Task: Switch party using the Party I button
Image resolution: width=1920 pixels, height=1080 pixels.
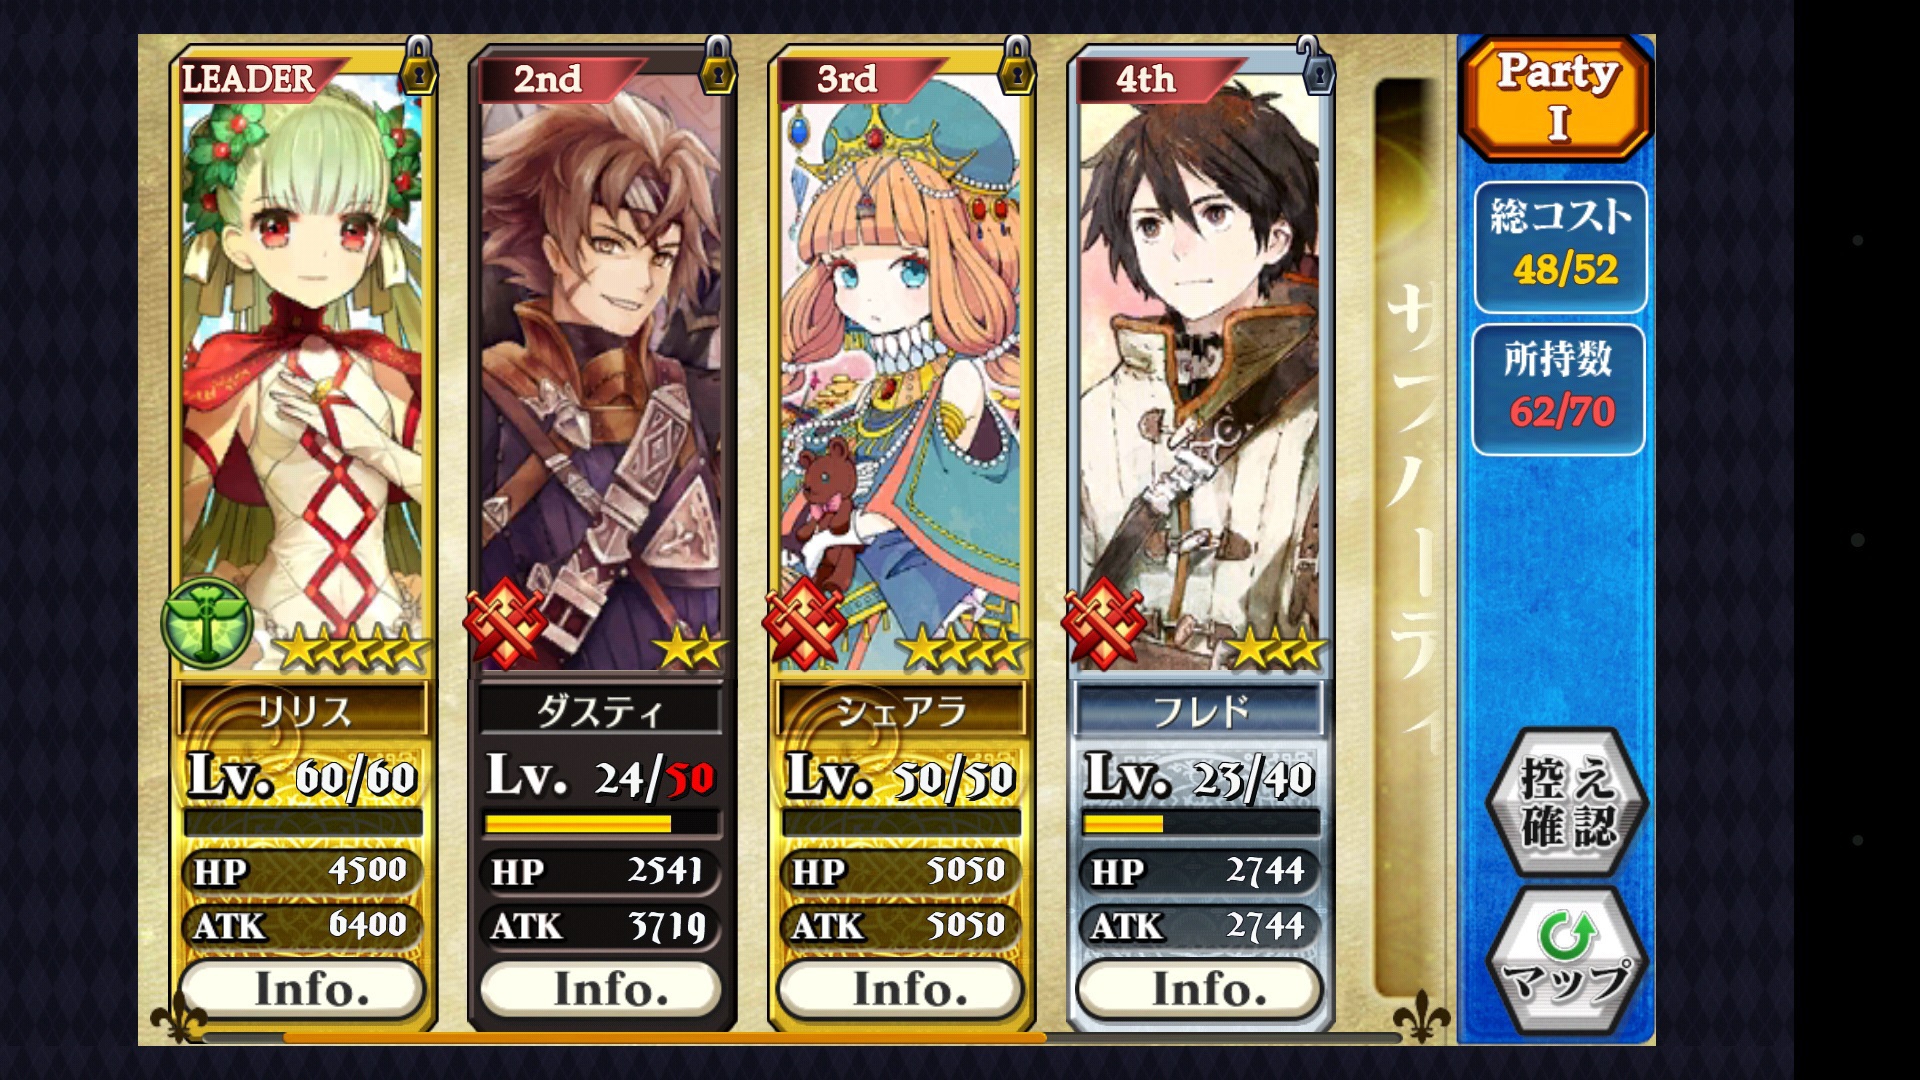Action: pos(1557,98)
